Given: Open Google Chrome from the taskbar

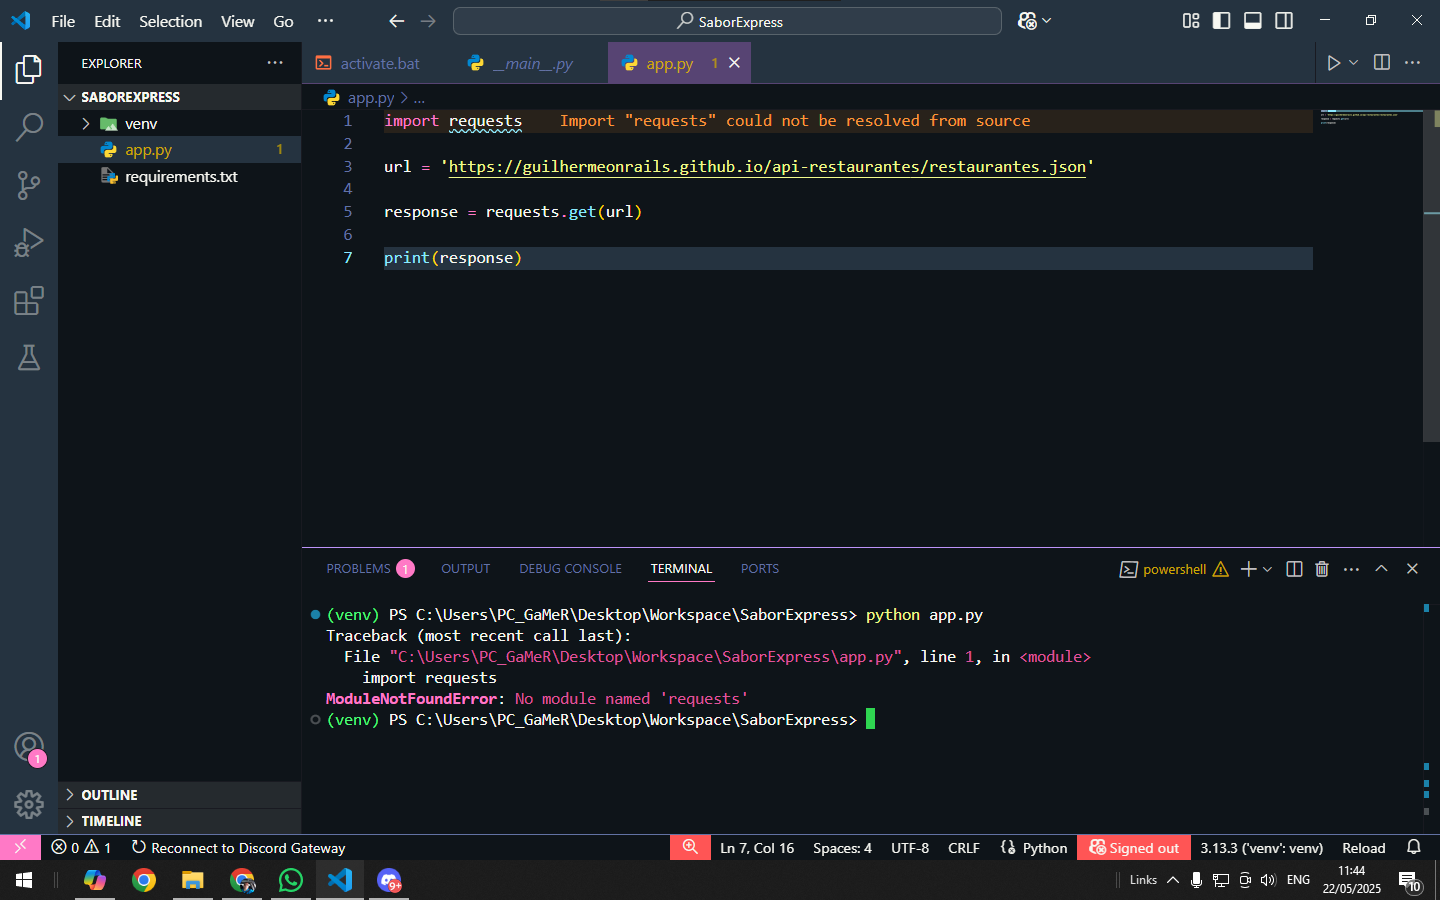Looking at the screenshot, I should (144, 880).
